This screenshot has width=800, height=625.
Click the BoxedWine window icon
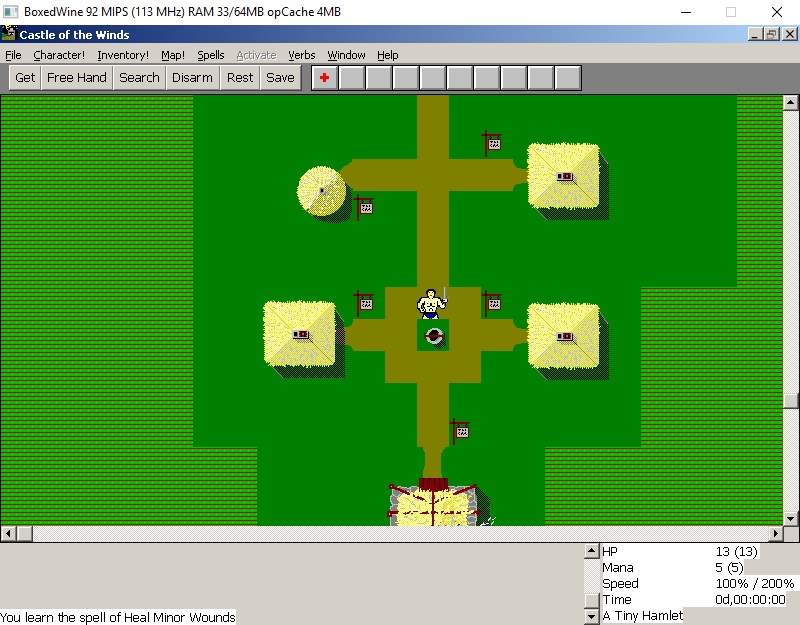click(x=10, y=11)
